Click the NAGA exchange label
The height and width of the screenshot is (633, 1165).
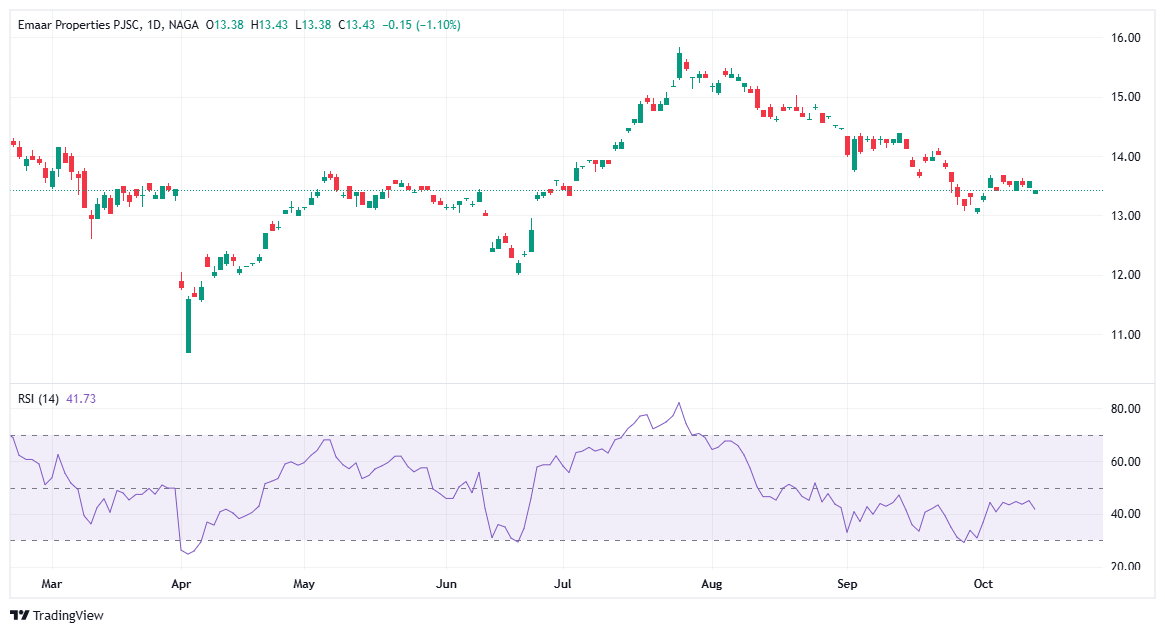[x=184, y=25]
